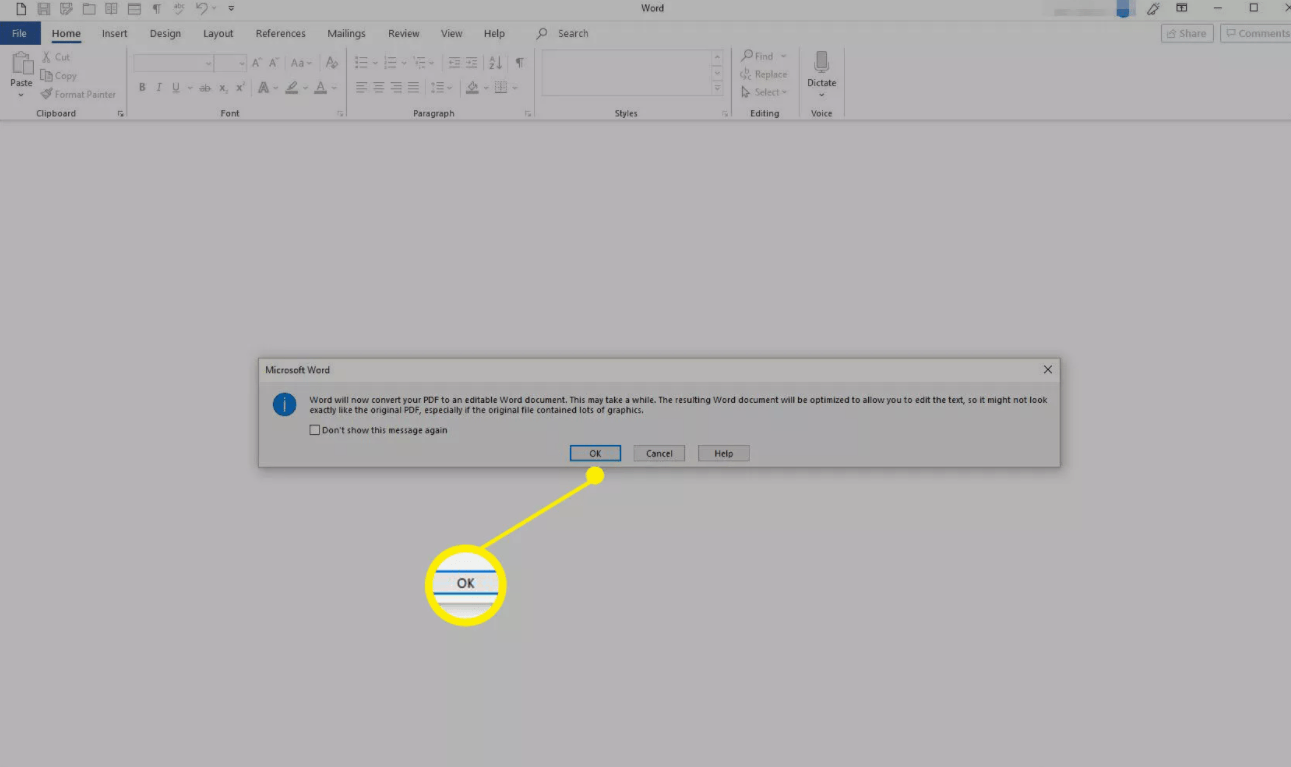Switch to the Layout tab
Viewport: 1291px width, 767px height.
tap(218, 33)
